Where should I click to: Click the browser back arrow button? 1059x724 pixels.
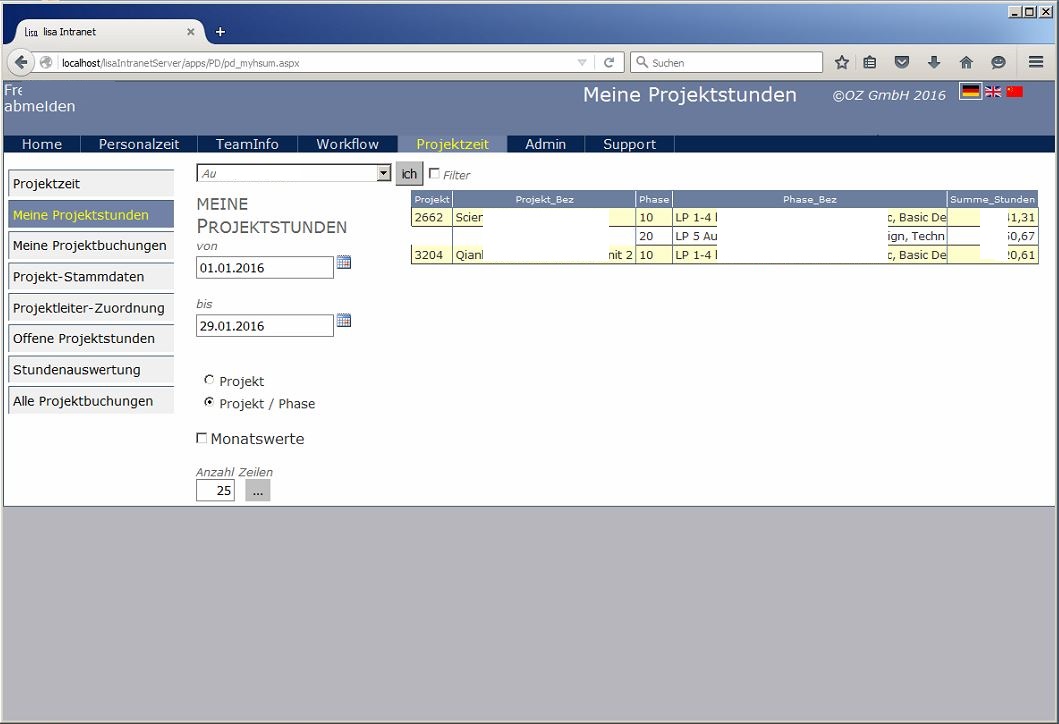(21, 63)
